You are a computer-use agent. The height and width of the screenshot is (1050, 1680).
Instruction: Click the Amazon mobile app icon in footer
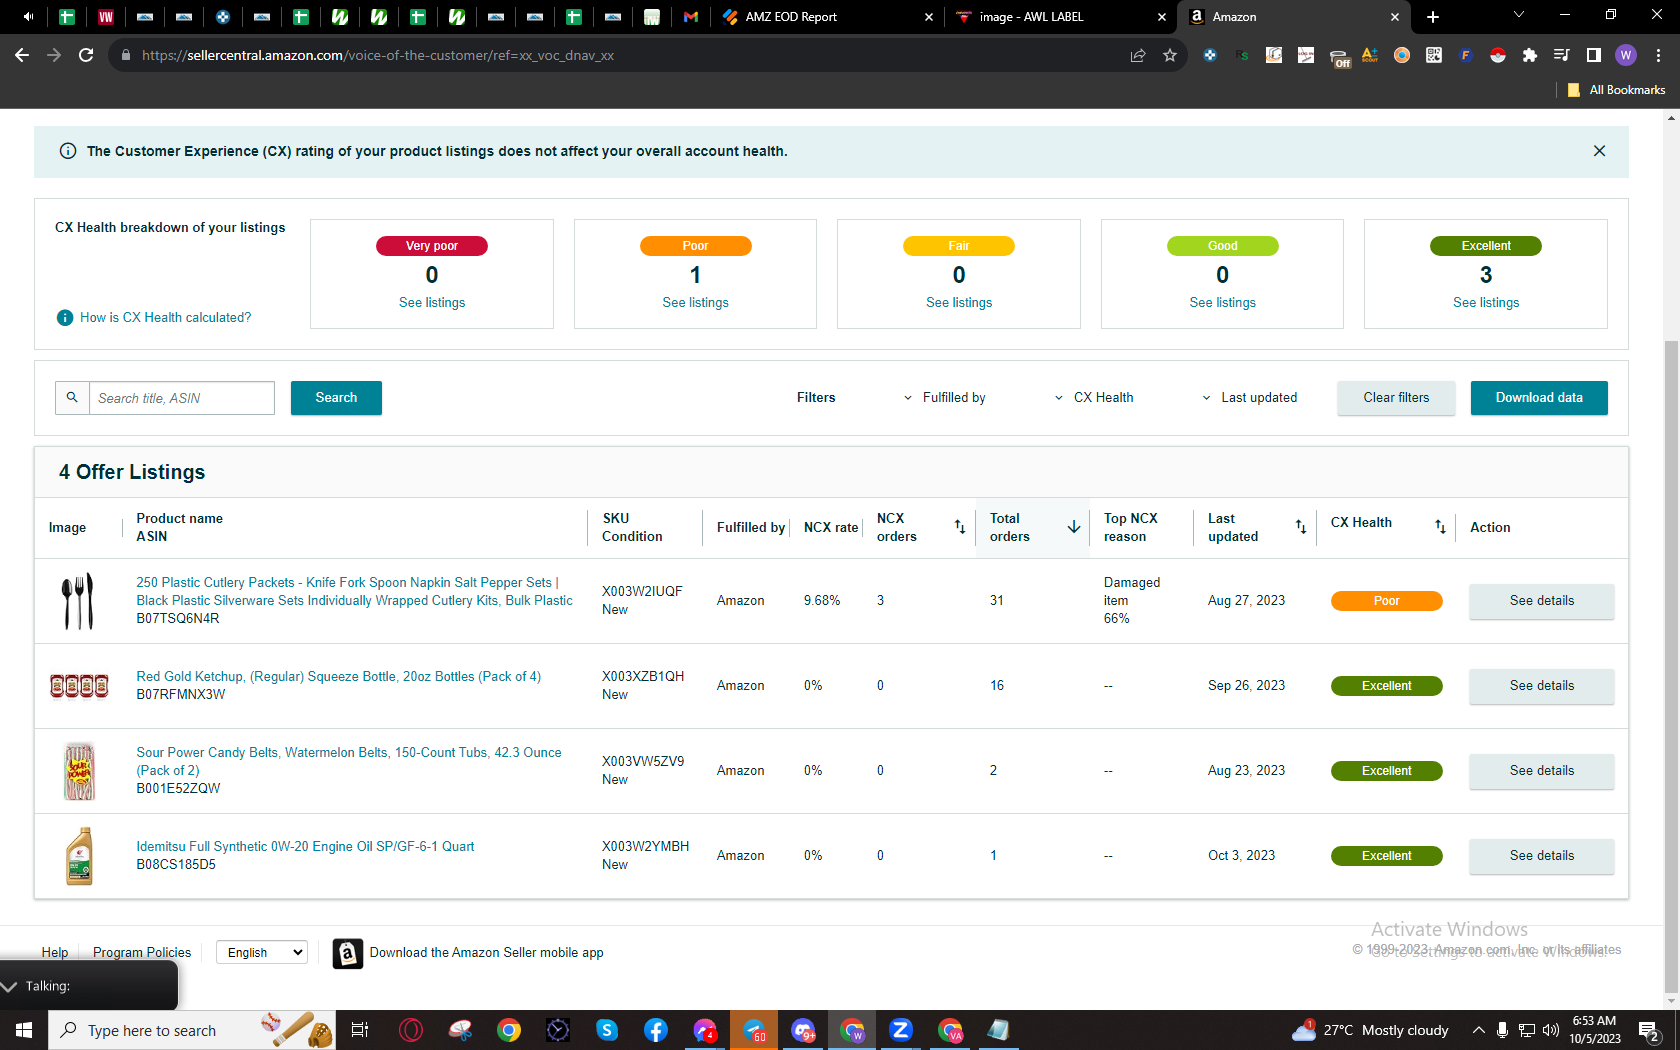(x=347, y=954)
